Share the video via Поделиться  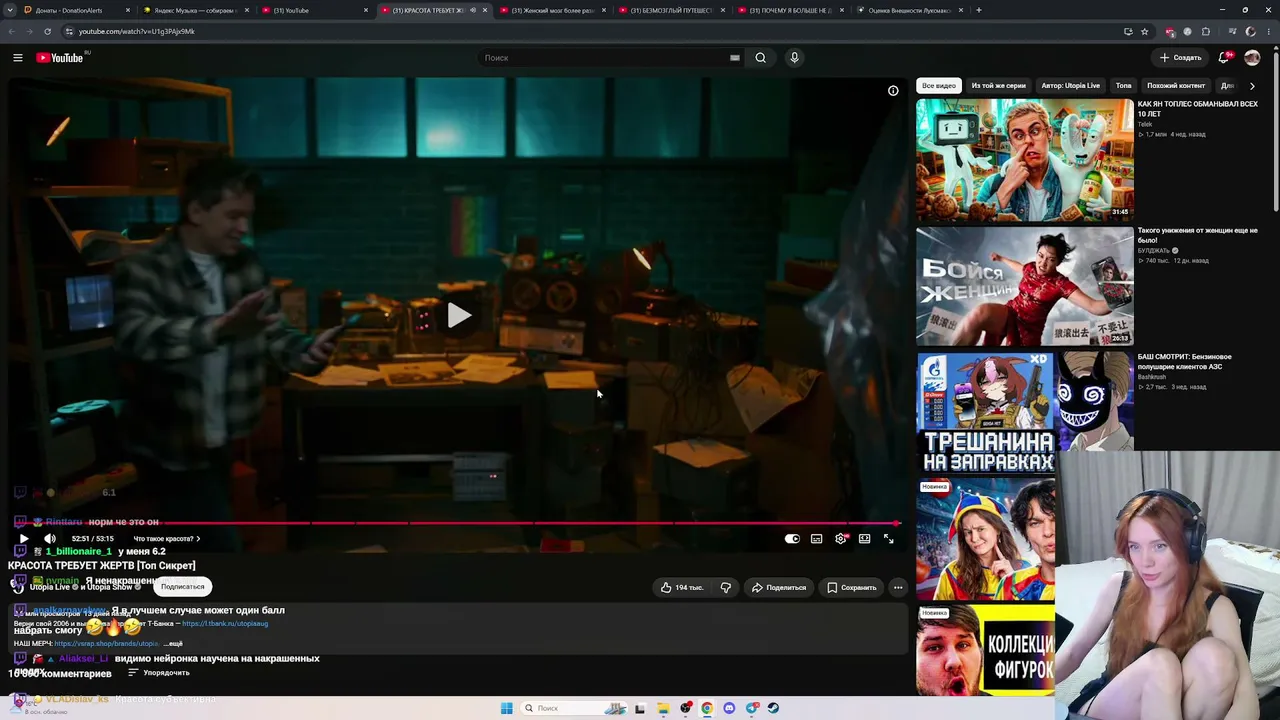[779, 588]
